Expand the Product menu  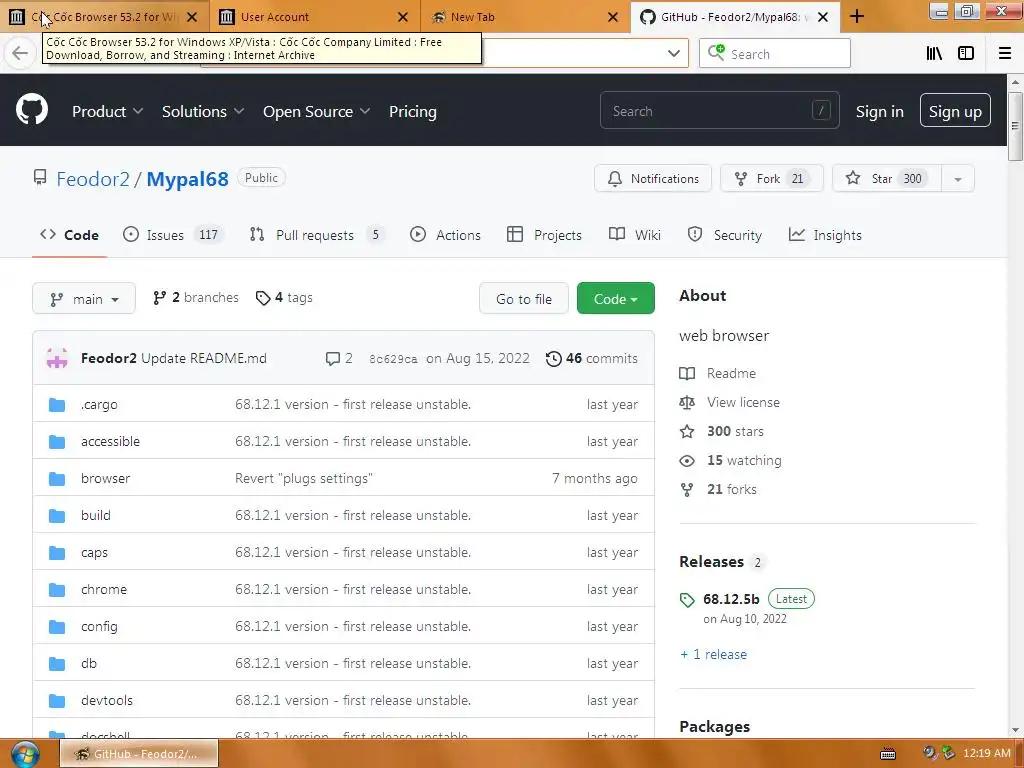[x=107, y=112]
